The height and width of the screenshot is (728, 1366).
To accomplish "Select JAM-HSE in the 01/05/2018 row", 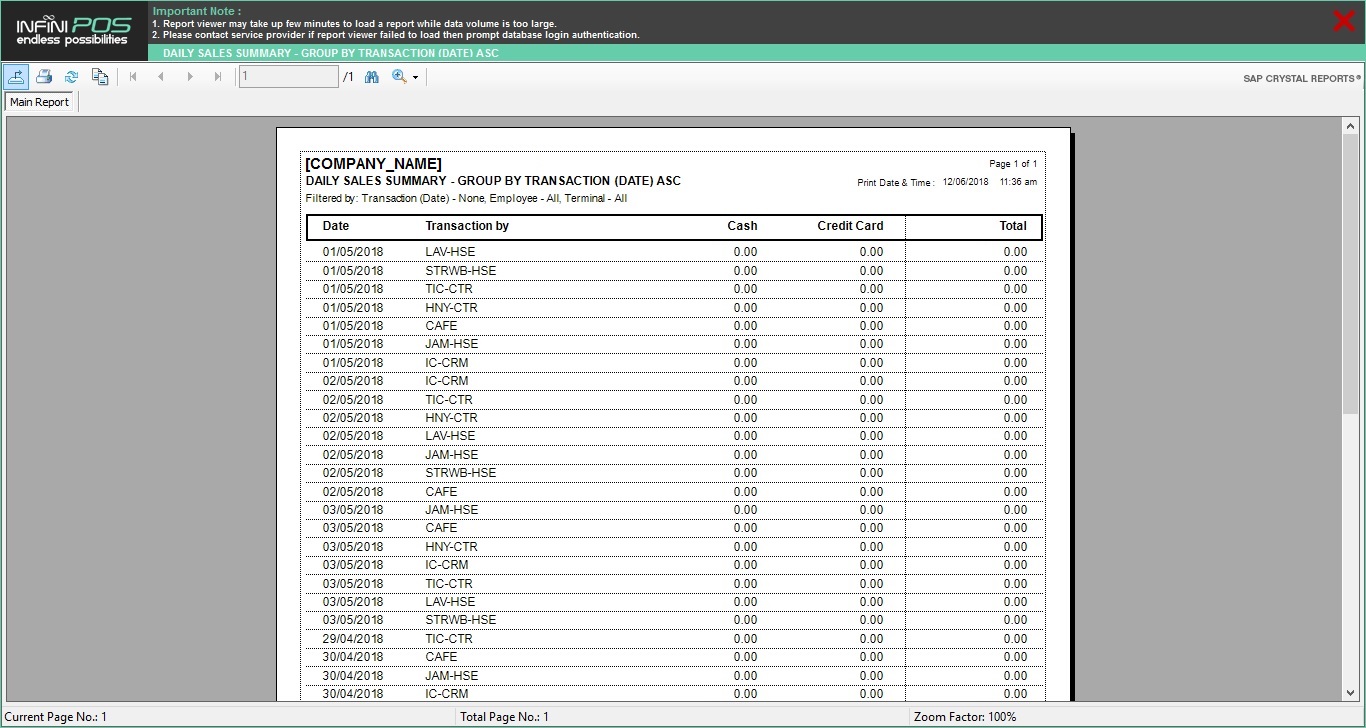I will (x=451, y=344).
